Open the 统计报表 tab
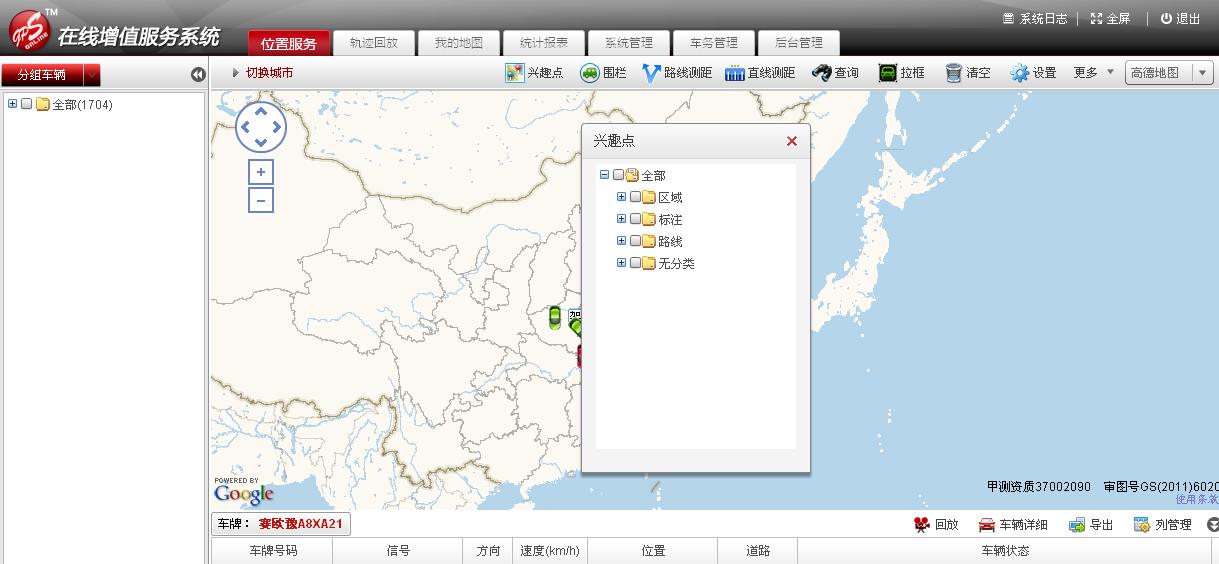 [544, 43]
